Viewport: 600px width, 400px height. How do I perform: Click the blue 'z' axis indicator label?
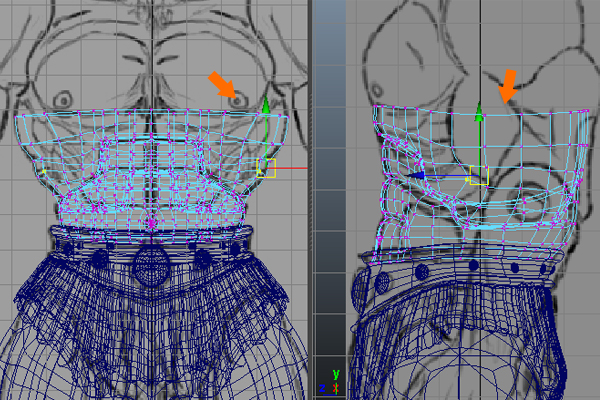click(x=323, y=389)
